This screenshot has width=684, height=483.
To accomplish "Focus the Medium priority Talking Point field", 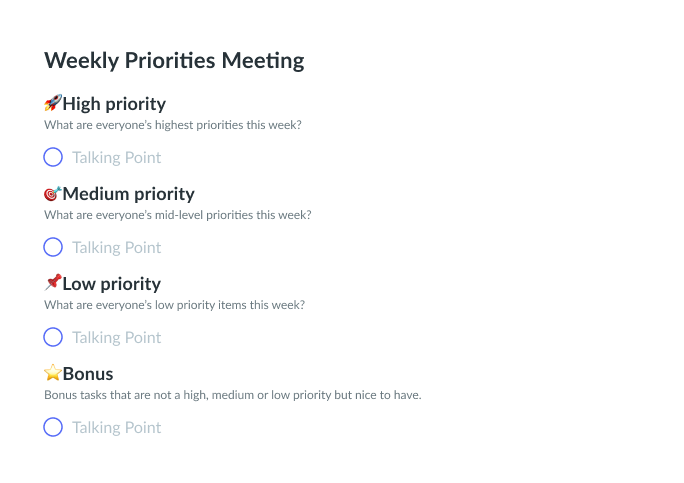I will coord(116,247).
